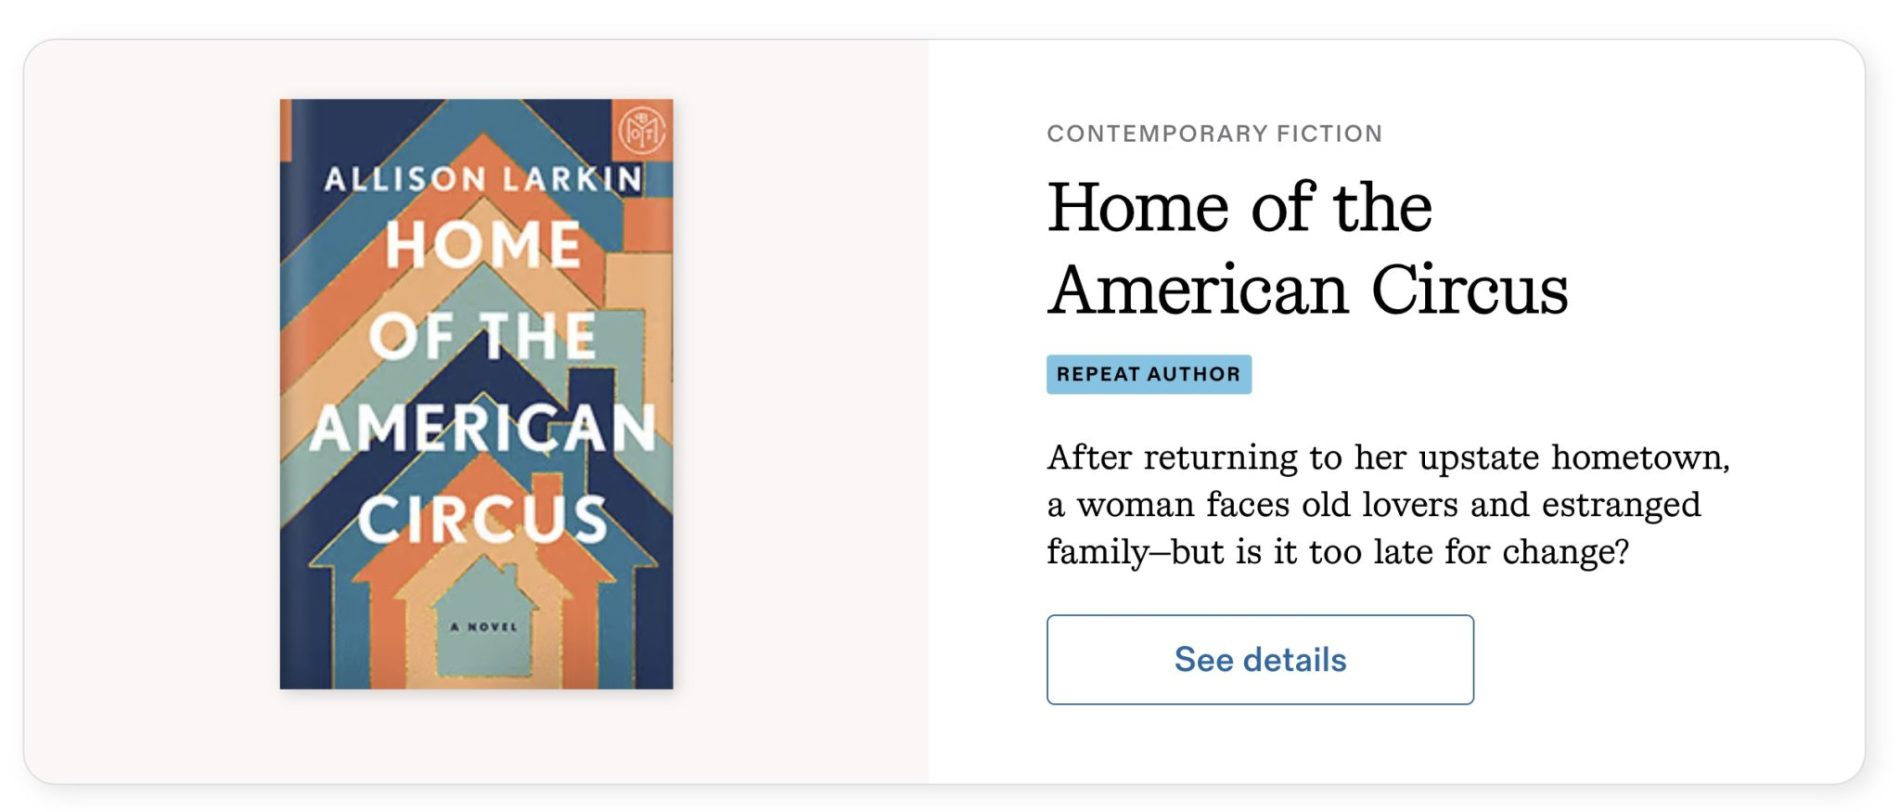Viewport: 1900px width, 812px height.
Task: Click the word 'AMERICAN' on the book cover
Action: click(x=484, y=428)
